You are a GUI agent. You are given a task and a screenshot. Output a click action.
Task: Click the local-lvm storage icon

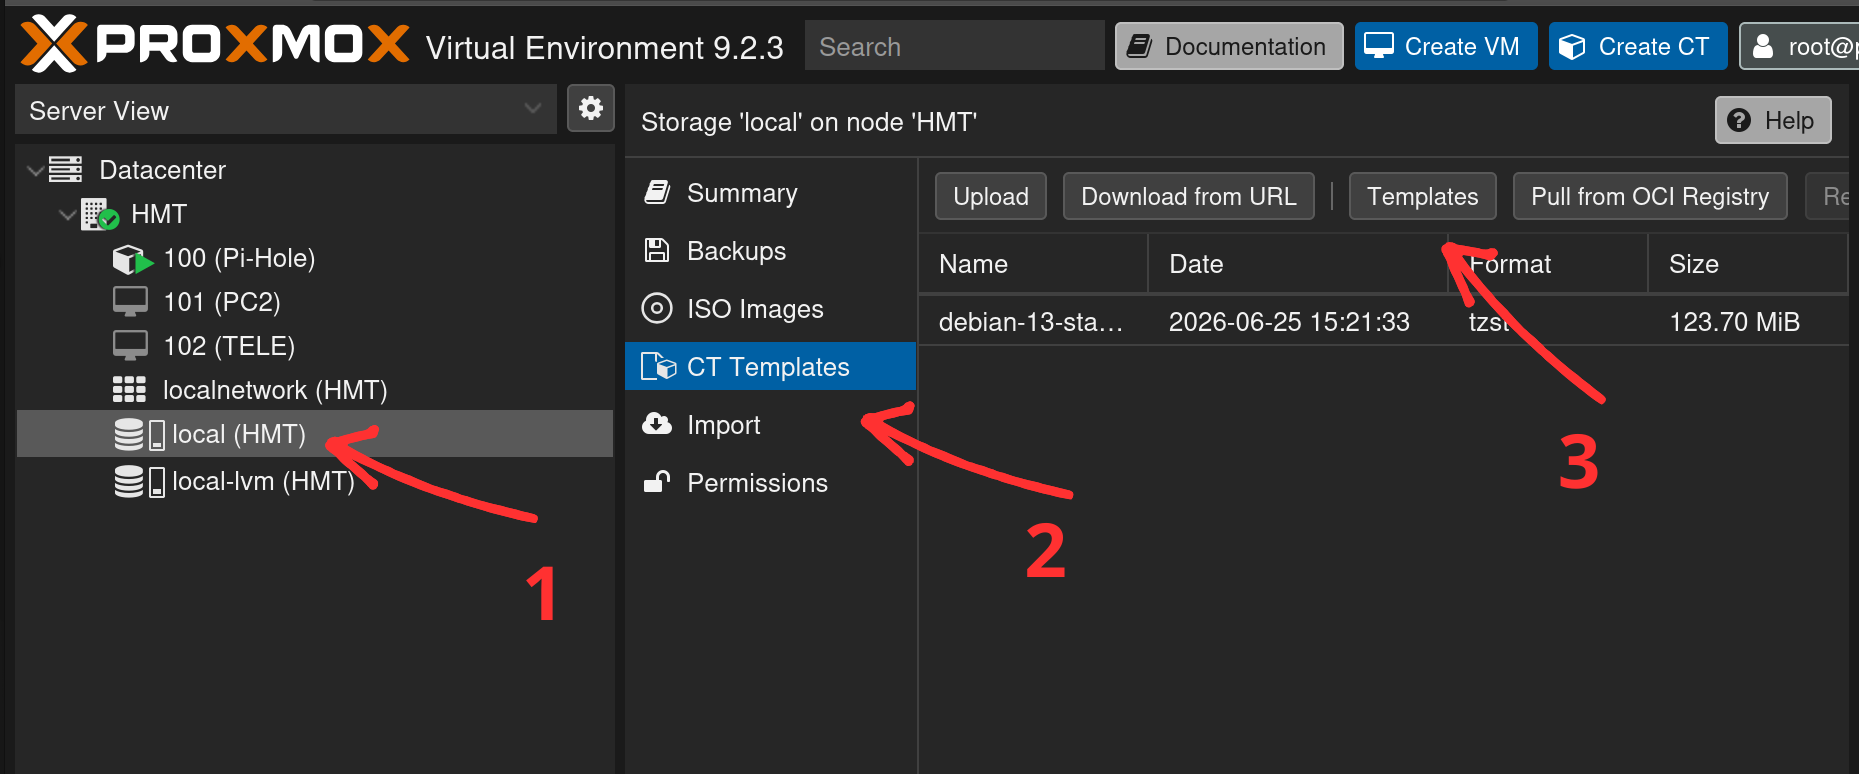tap(139, 481)
